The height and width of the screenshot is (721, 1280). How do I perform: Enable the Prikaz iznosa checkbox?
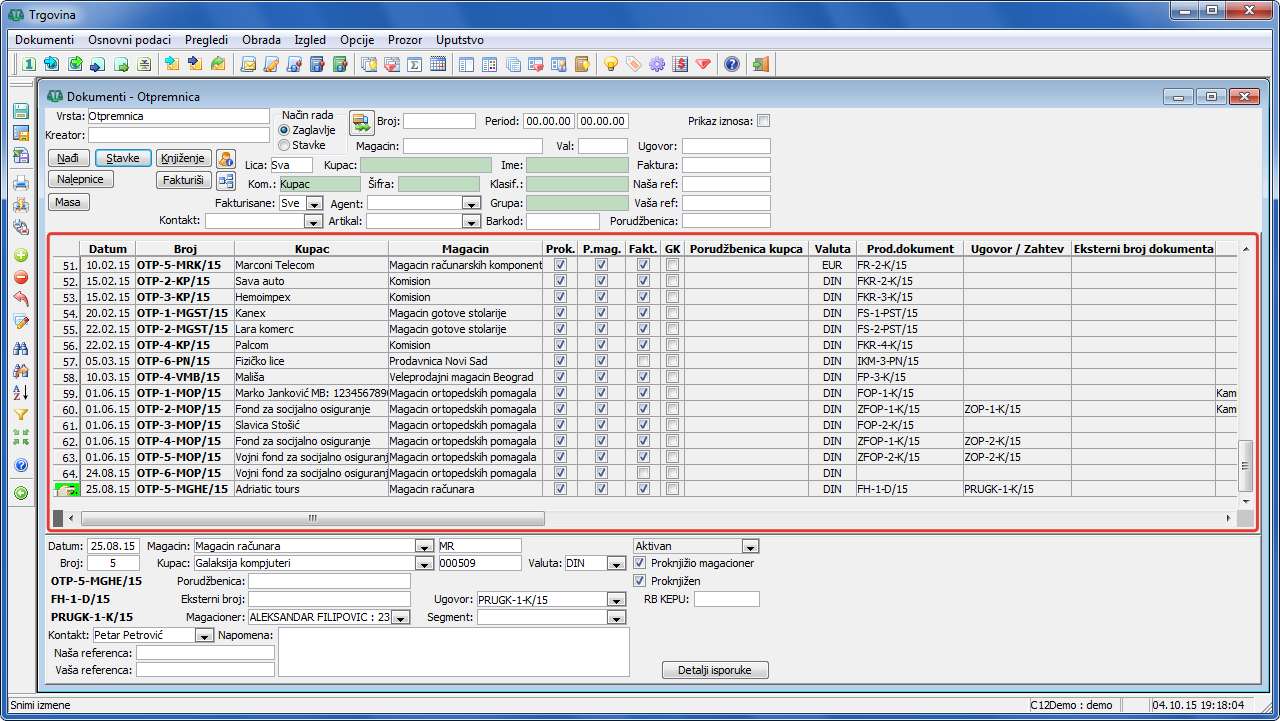click(764, 121)
